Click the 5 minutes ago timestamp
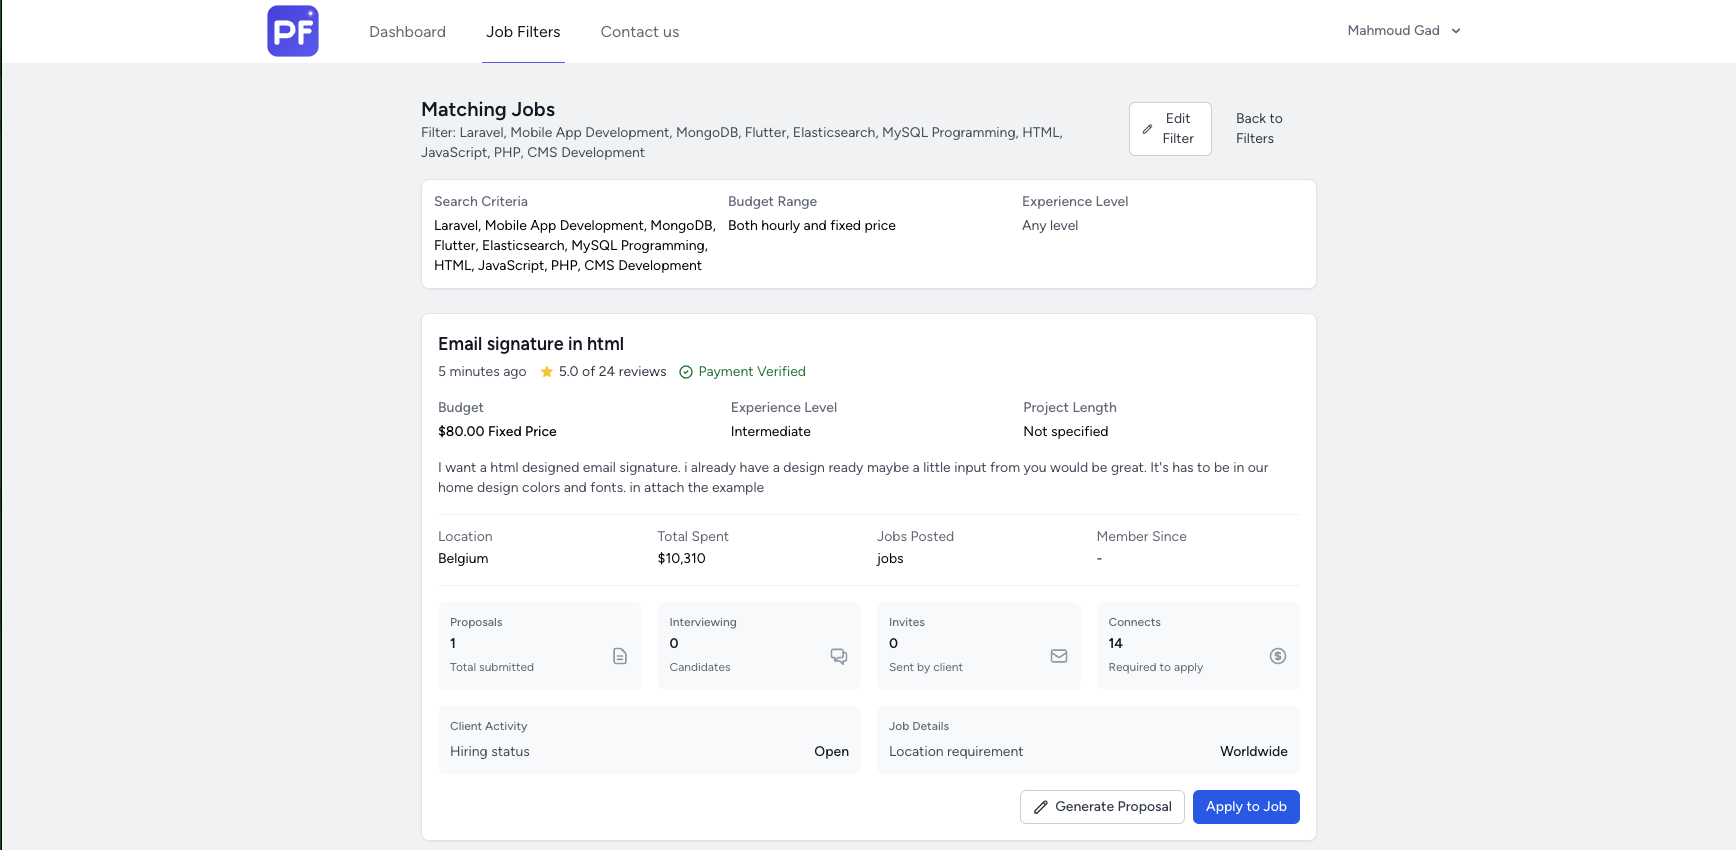The image size is (1736, 850). point(482,372)
